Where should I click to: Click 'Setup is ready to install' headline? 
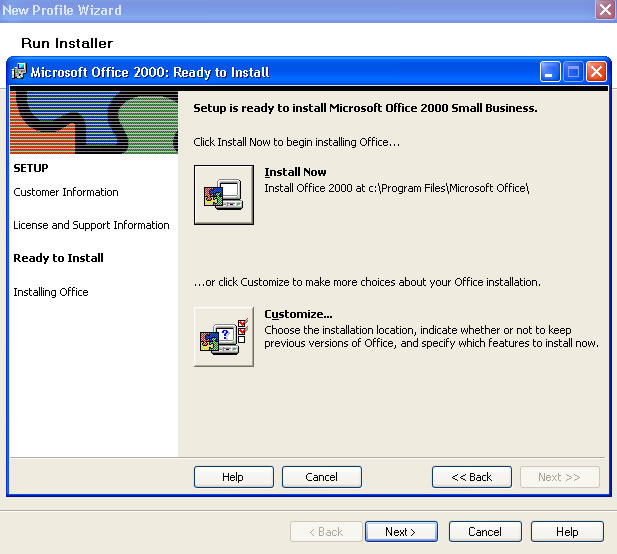(365, 108)
